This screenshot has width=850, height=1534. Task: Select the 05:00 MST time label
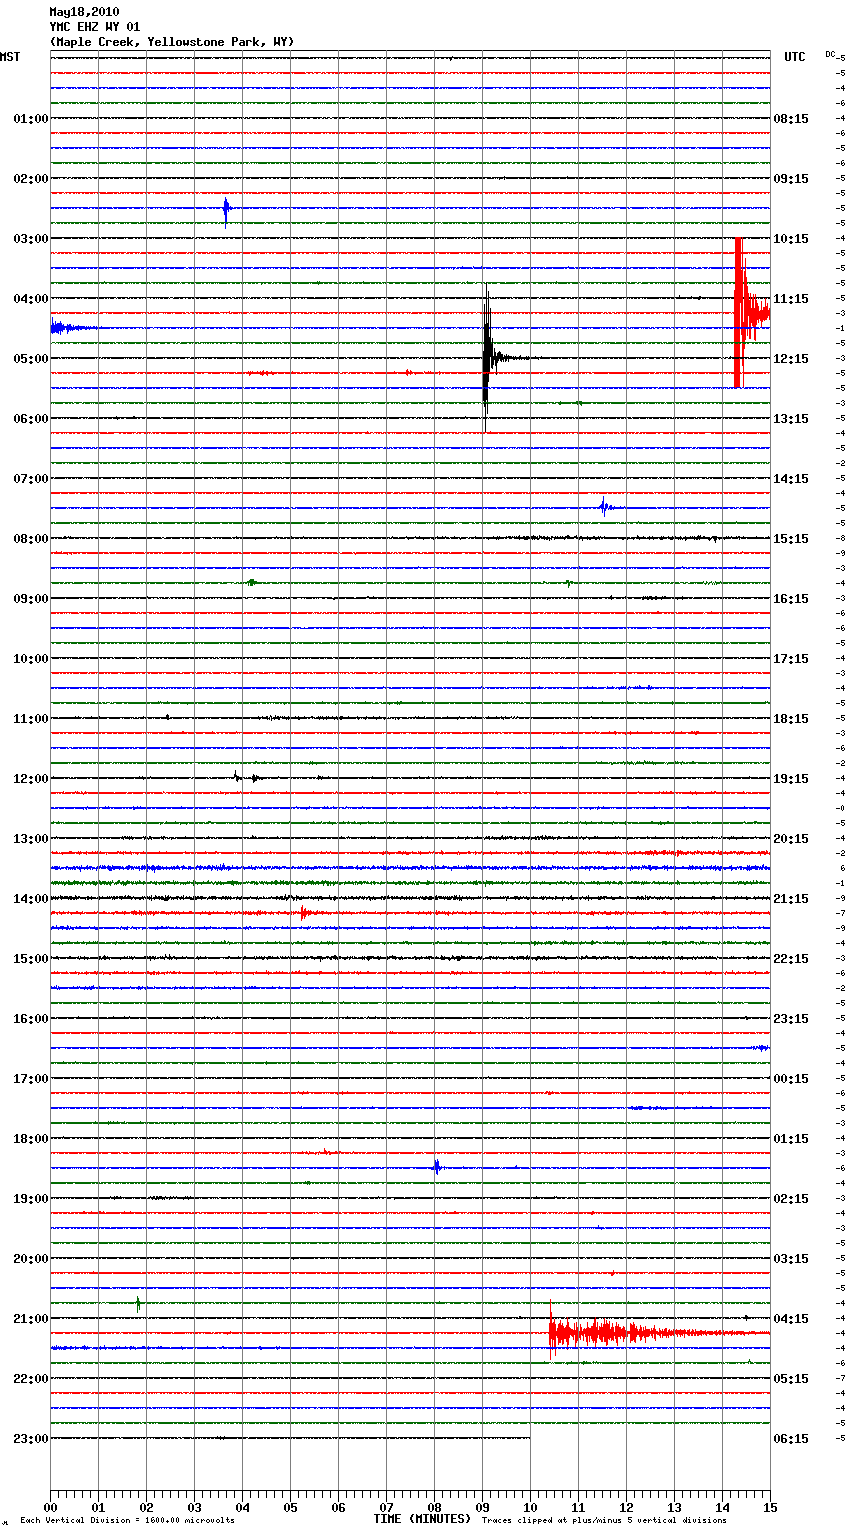click(30, 359)
